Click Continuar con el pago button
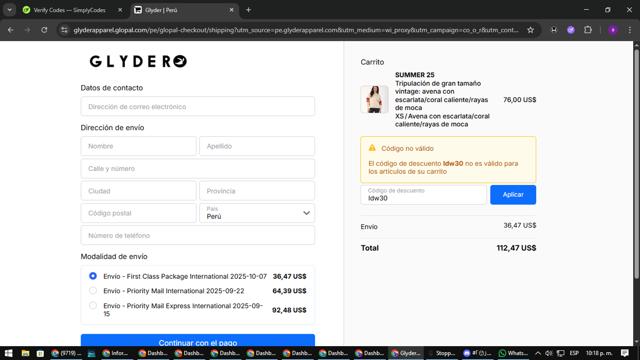The width and height of the screenshot is (640, 360). point(198,340)
